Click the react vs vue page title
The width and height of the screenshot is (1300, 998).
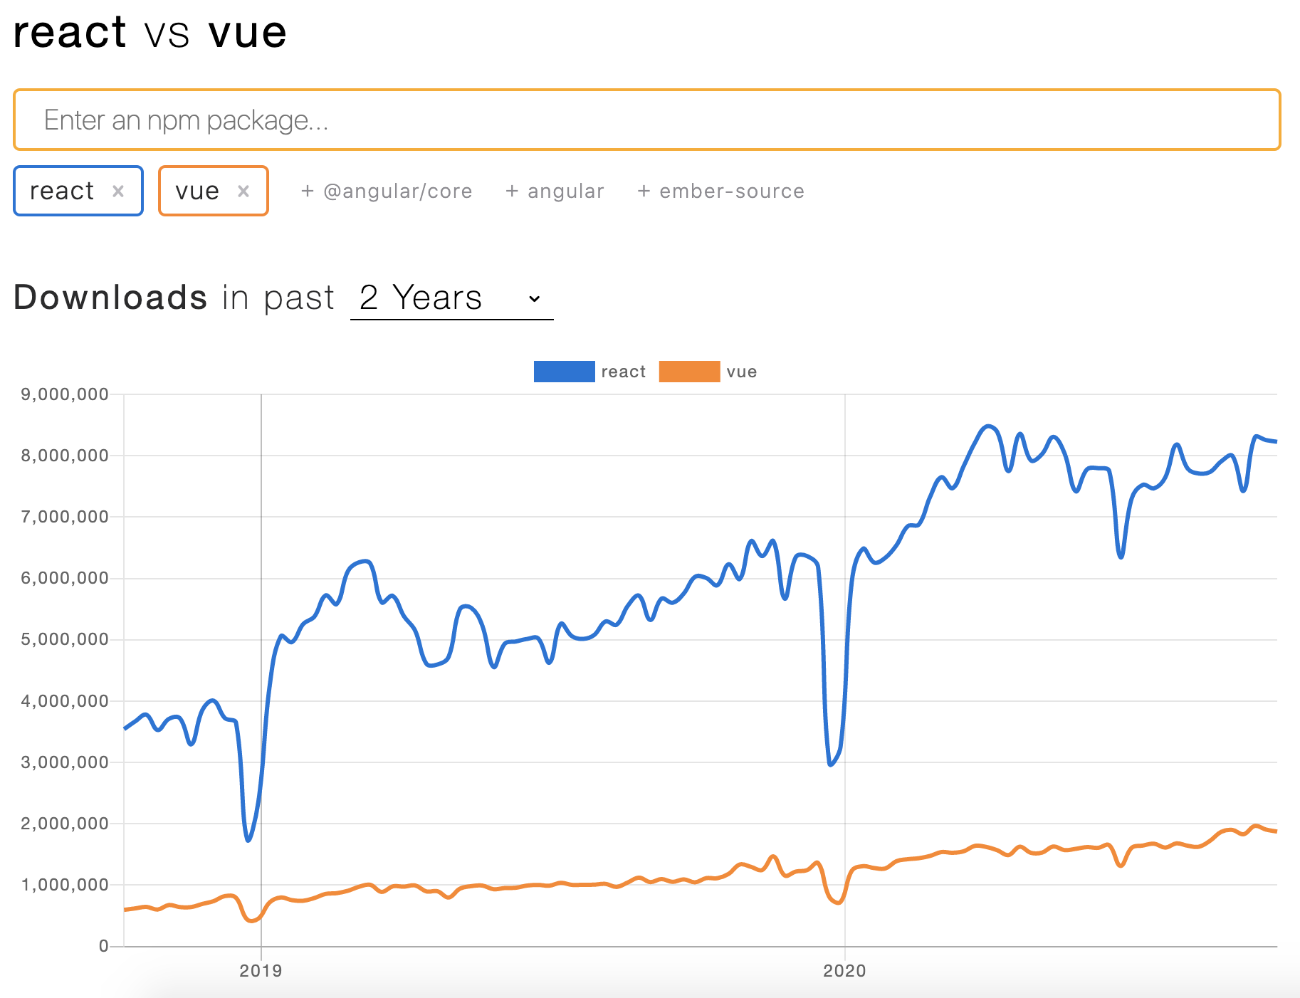pyautogui.click(x=148, y=32)
